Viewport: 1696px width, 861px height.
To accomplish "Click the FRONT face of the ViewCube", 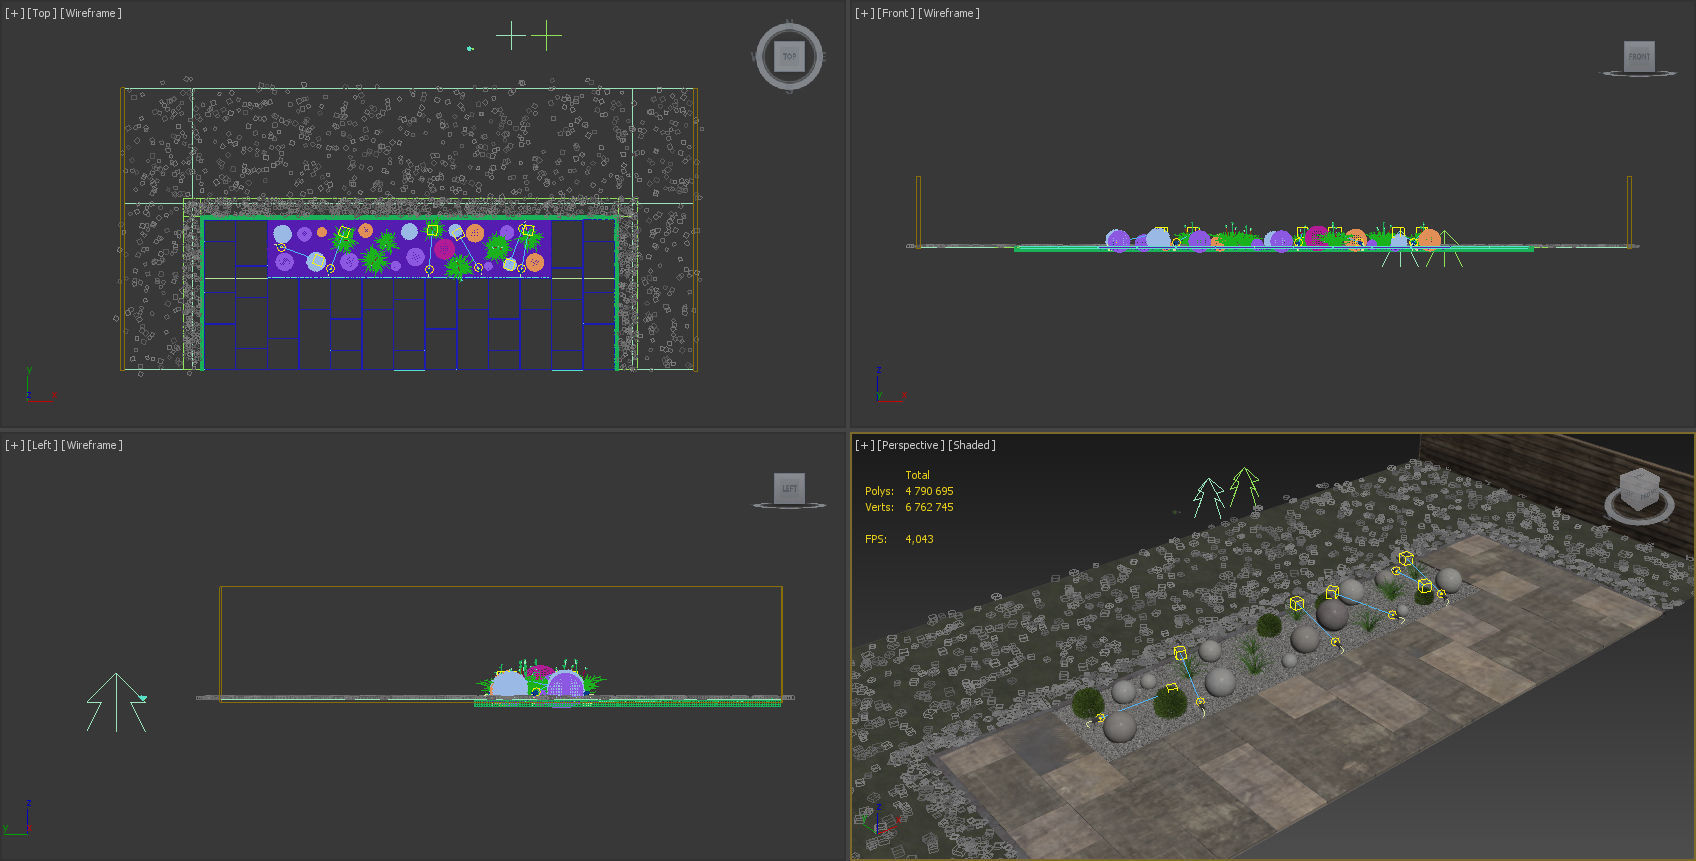I will coord(1639,56).
